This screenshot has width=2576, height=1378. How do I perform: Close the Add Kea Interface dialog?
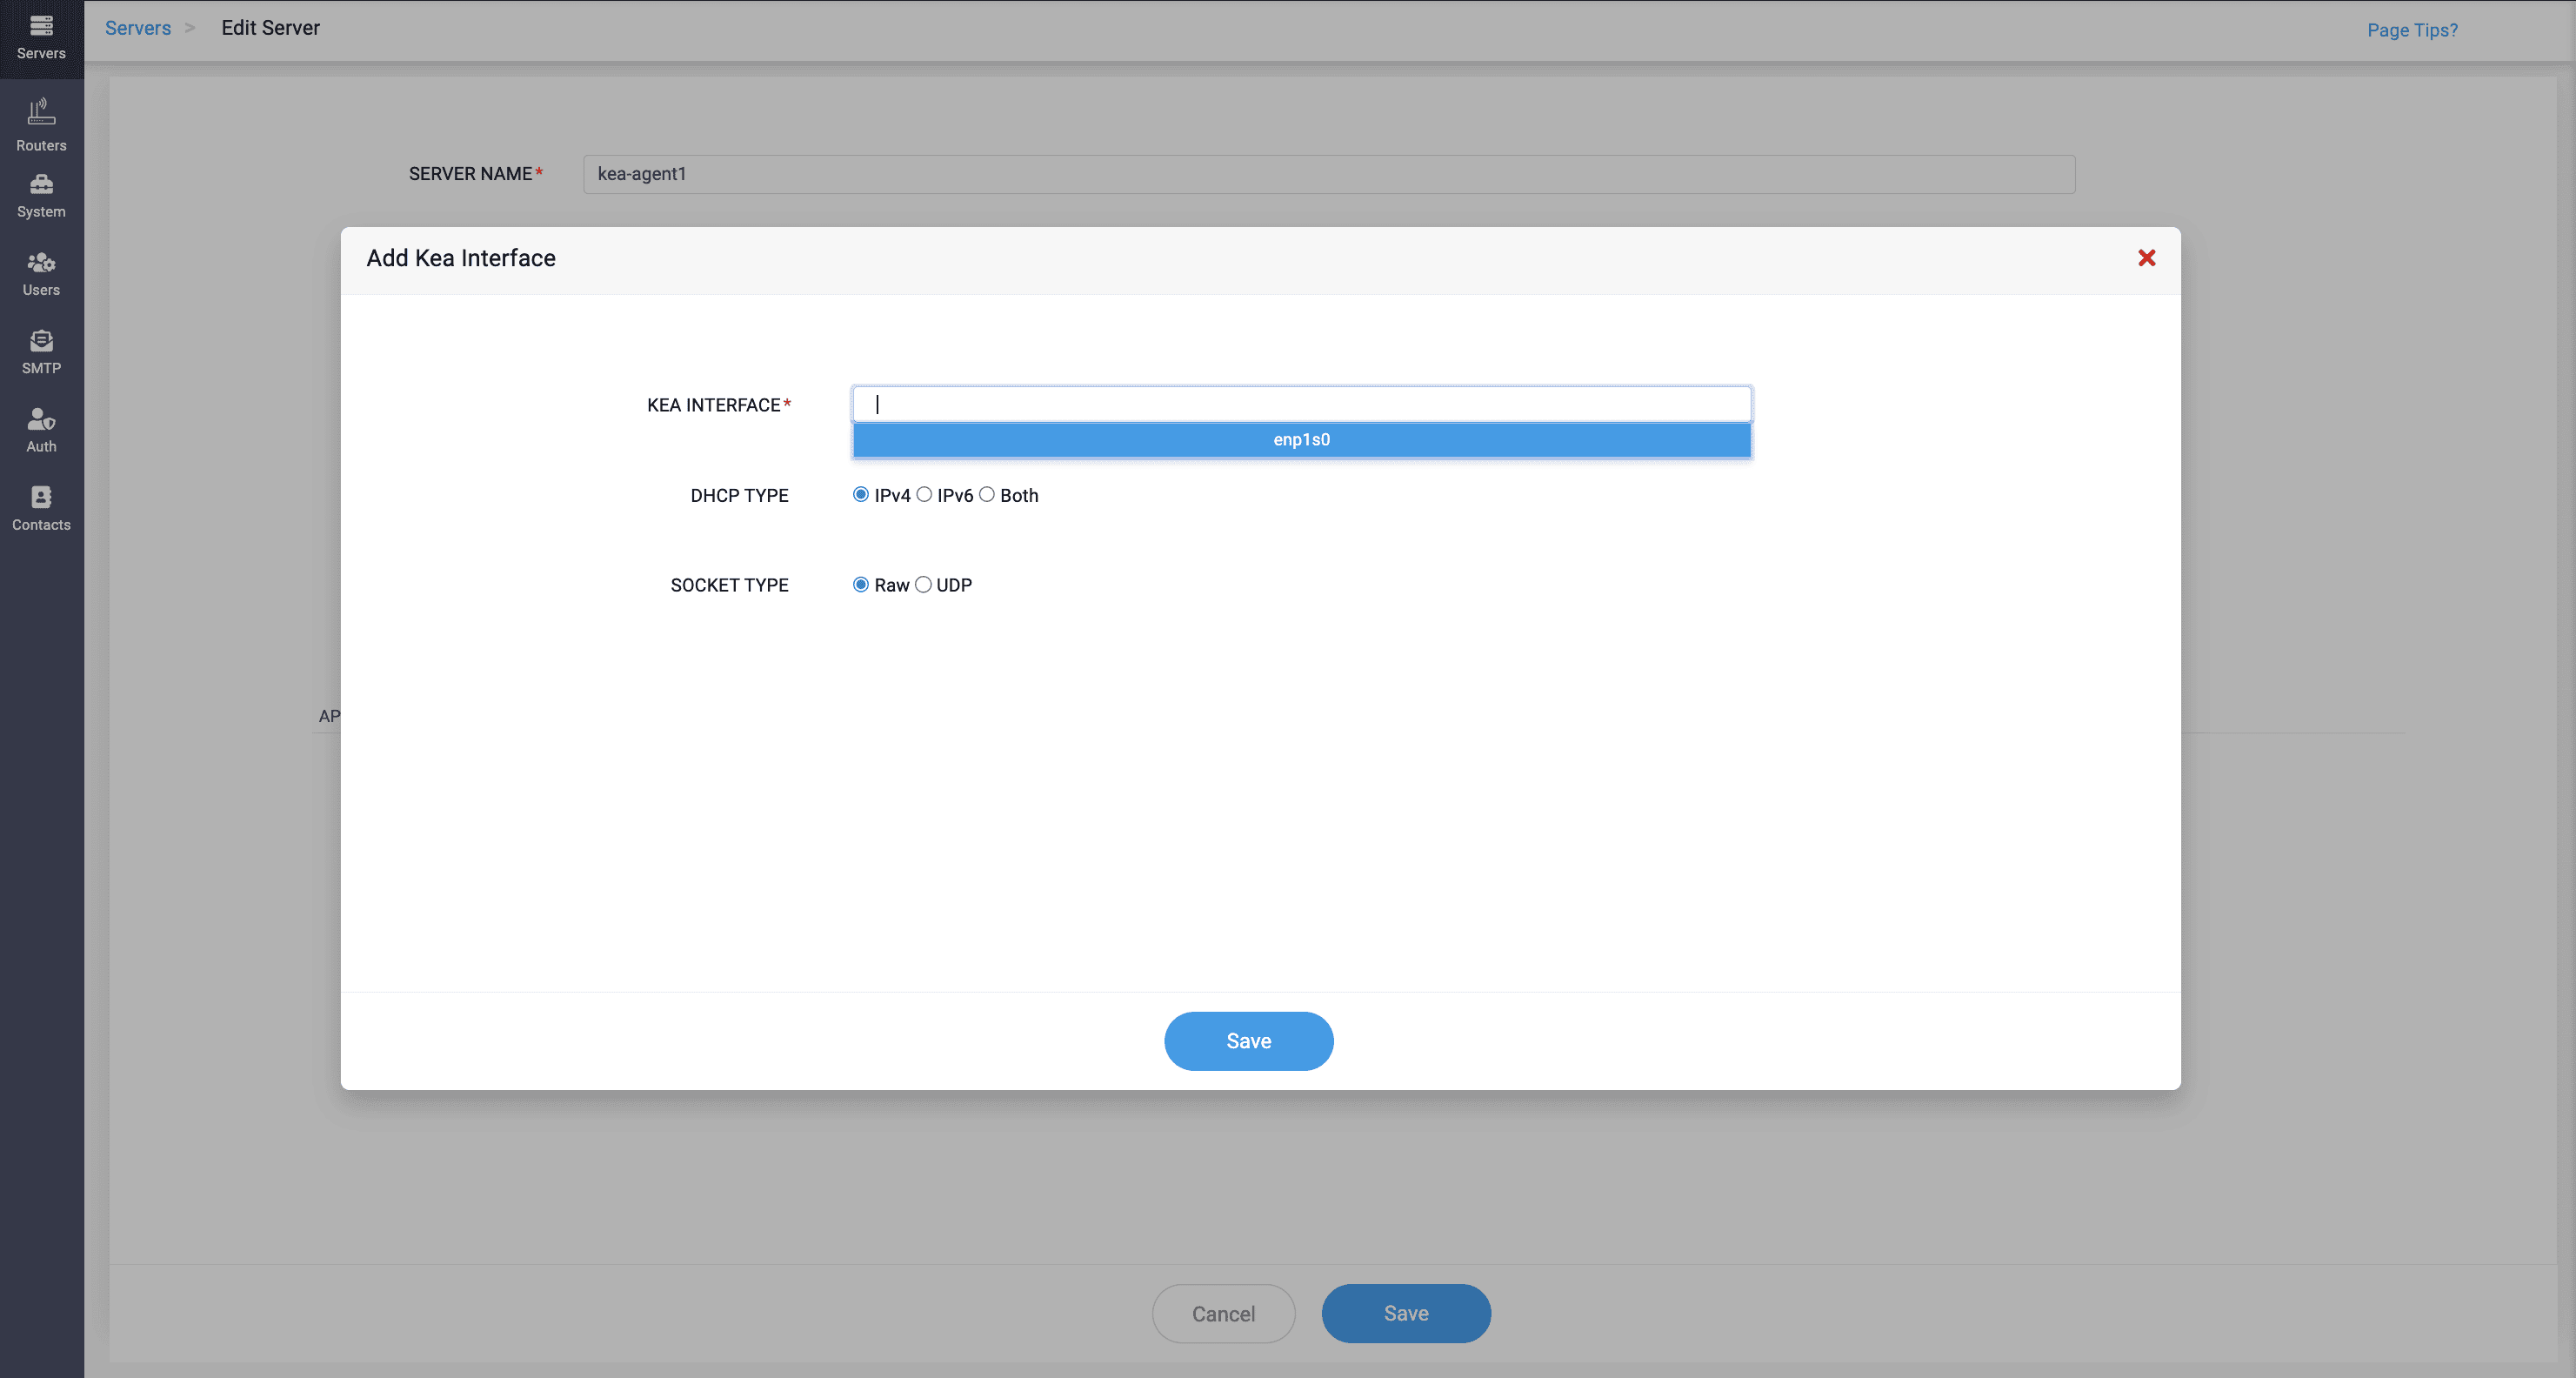coord(2146,258)
